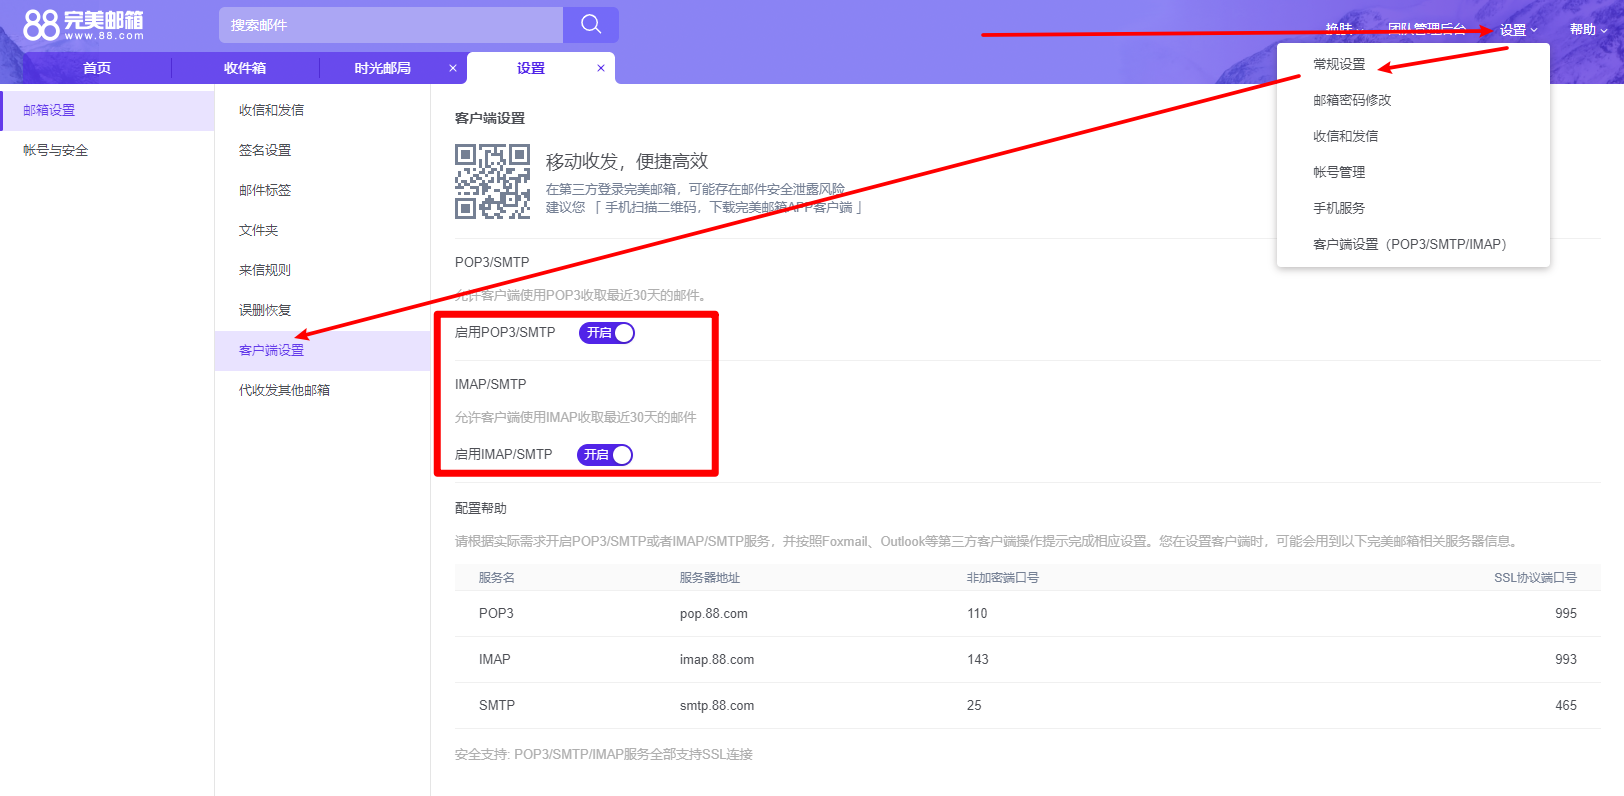Select 客户端设置（POP3/SMTP/IMAP） menu entry

(x=1410, y=244)
